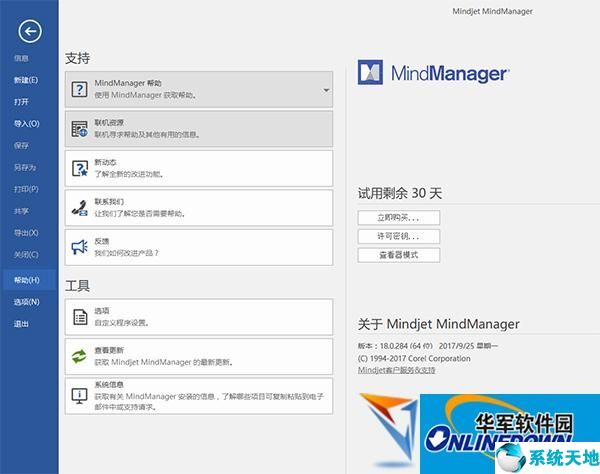This screenshot has height=474, width=600.
Task: Click the 试用剩余 30 天 text
Action: coord(400,193)
